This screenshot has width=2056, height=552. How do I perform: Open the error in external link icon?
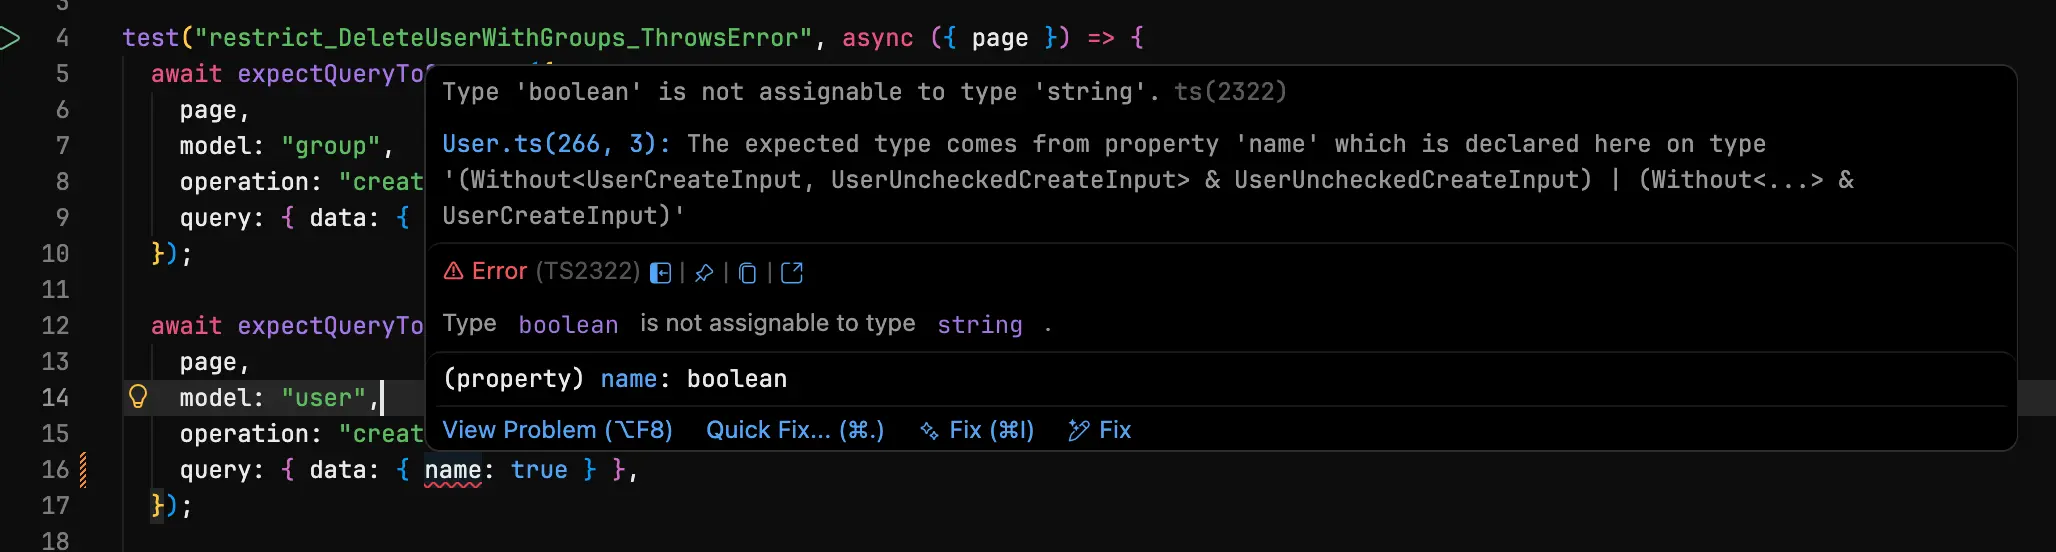coord(791,273)
